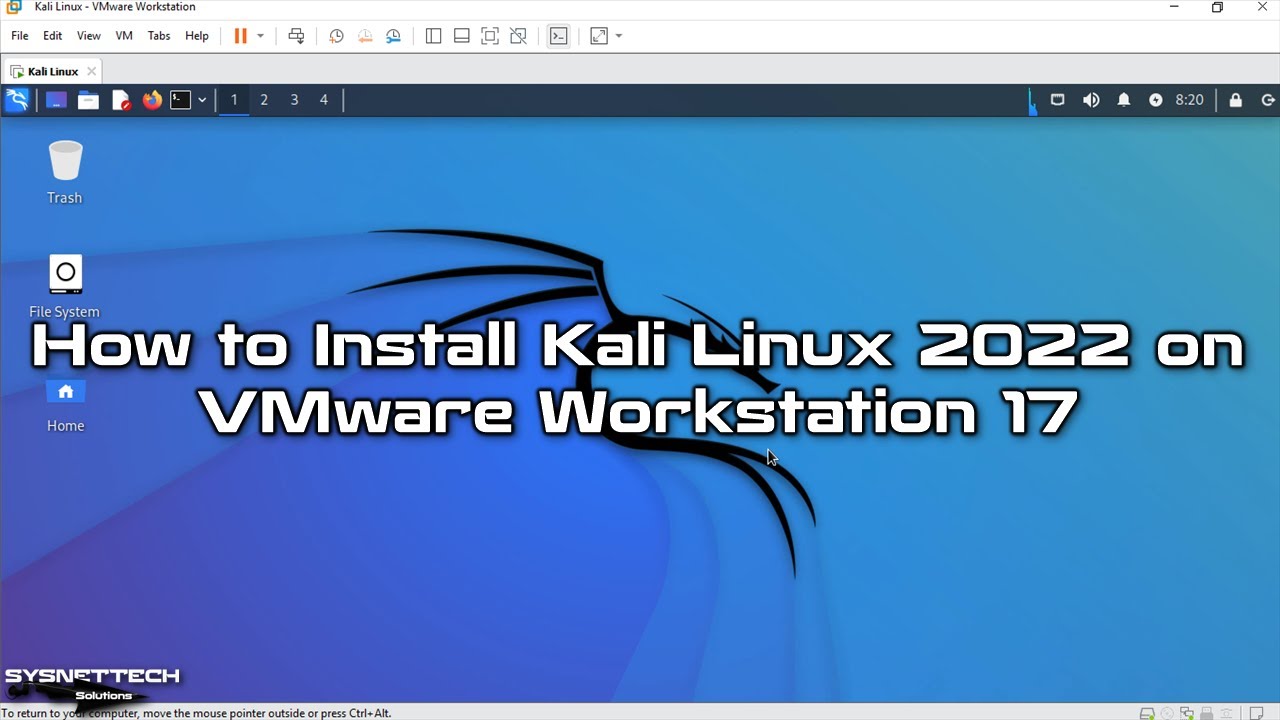This screenshot has width=1280, height=720.
Task: Open the notifications bell
Action: pos(1124,100)
